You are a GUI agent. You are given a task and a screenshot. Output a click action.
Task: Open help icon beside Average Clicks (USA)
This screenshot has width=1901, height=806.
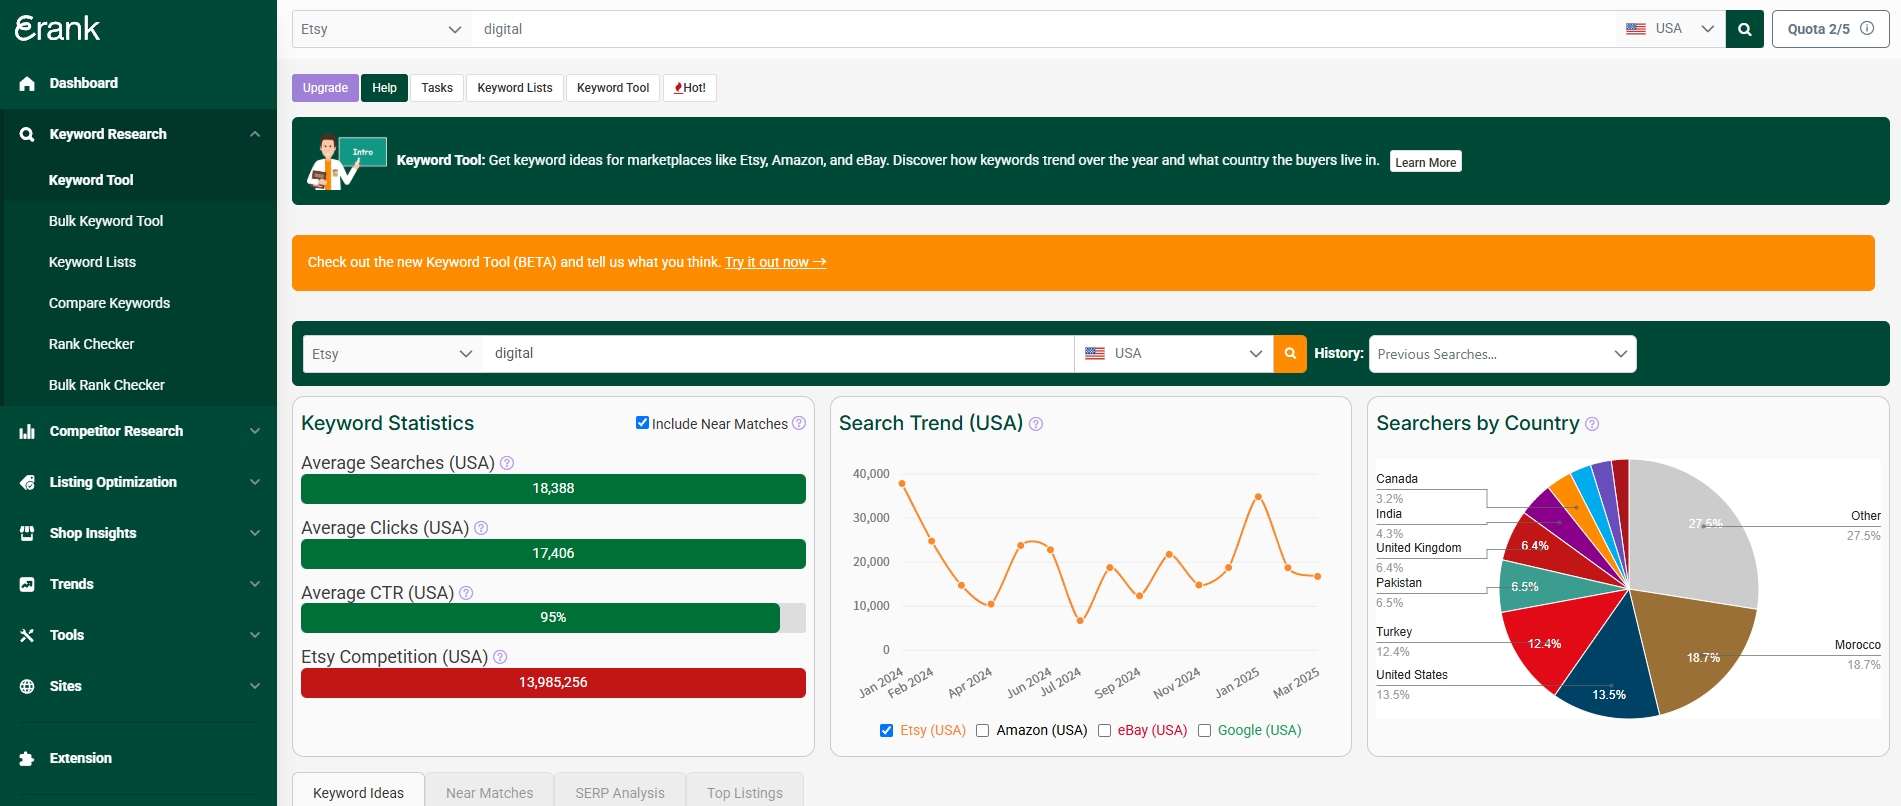tap(481, 528)
